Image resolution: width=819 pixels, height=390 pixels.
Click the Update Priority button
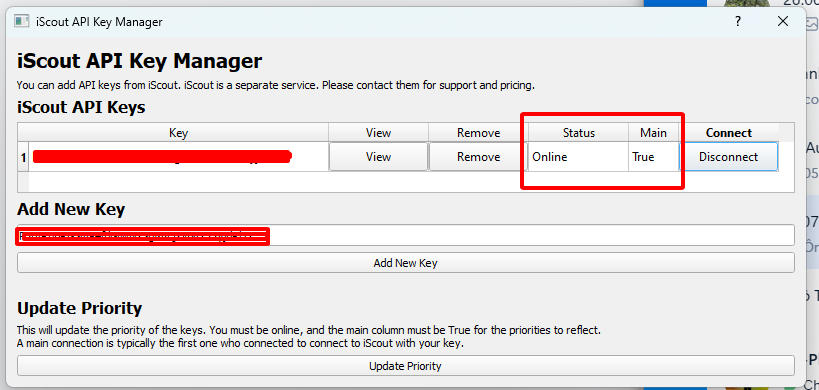405,366
